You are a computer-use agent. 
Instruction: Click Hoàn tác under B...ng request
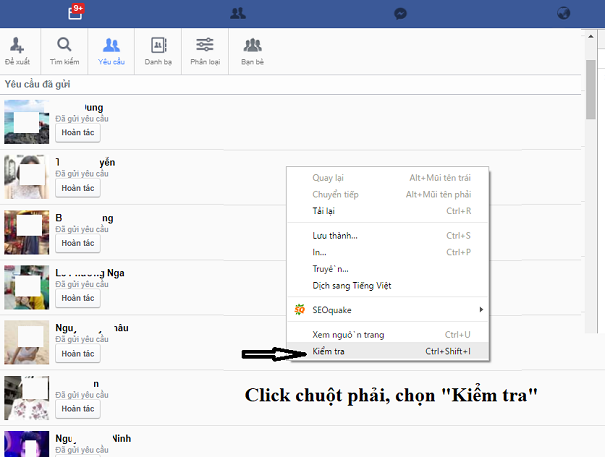[x=78, y=243]
